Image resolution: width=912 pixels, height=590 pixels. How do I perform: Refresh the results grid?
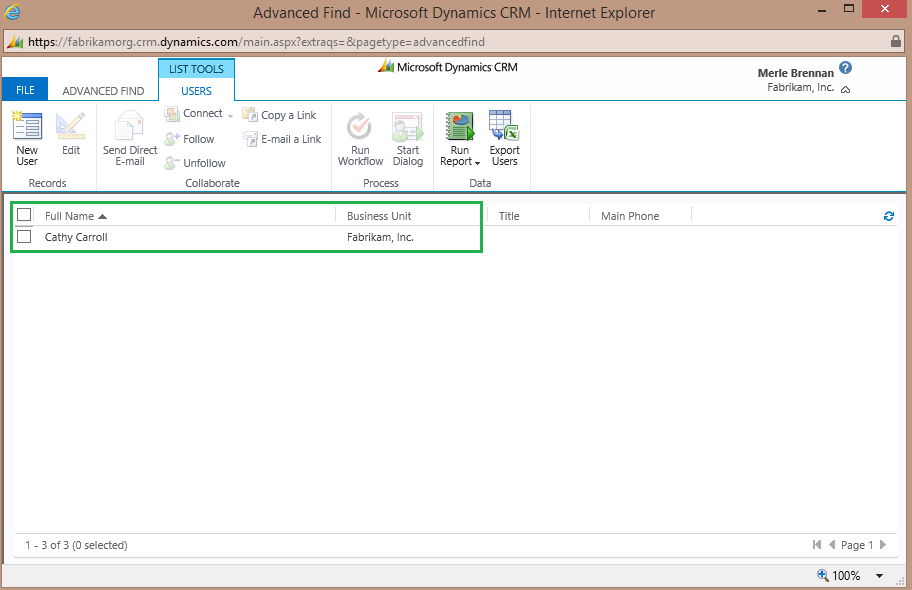889,216
